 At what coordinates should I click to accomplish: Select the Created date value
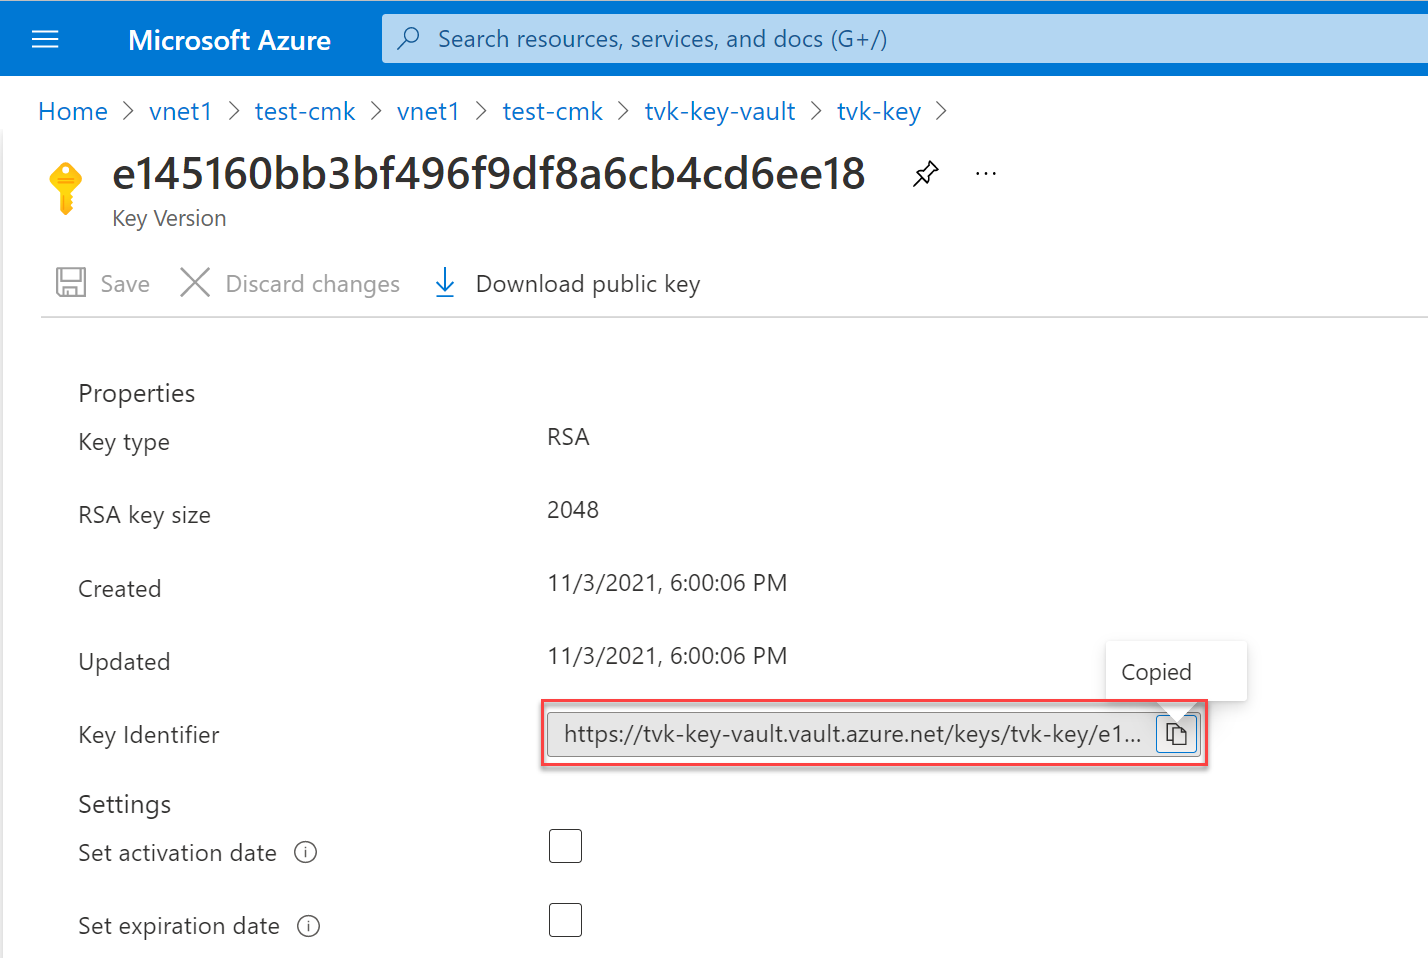(667, 583)
